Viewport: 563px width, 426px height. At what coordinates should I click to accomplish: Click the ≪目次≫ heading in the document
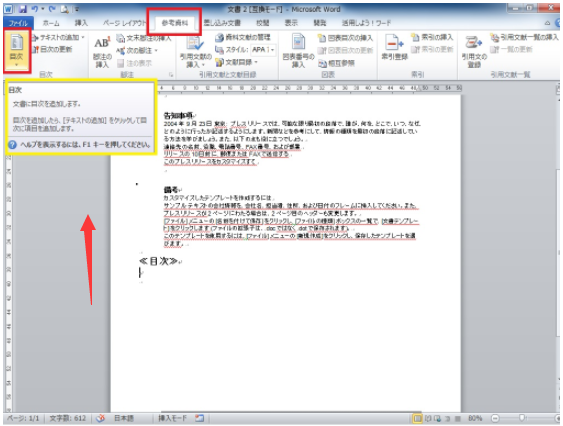(x=159, y=261)
